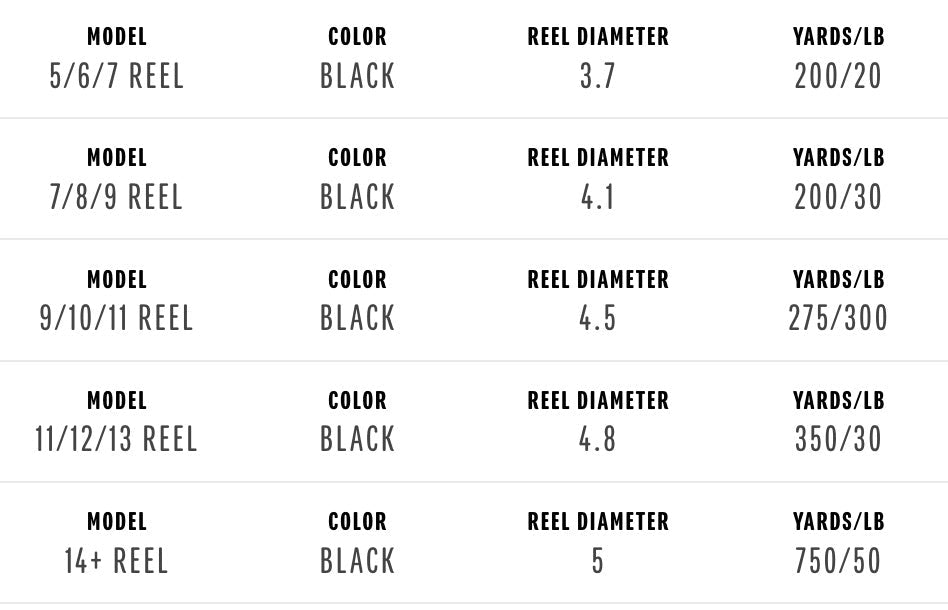Select the 200/30 yards/lb value
The width and height of the screenshot is (948, 610).
(x=838, y=198)
